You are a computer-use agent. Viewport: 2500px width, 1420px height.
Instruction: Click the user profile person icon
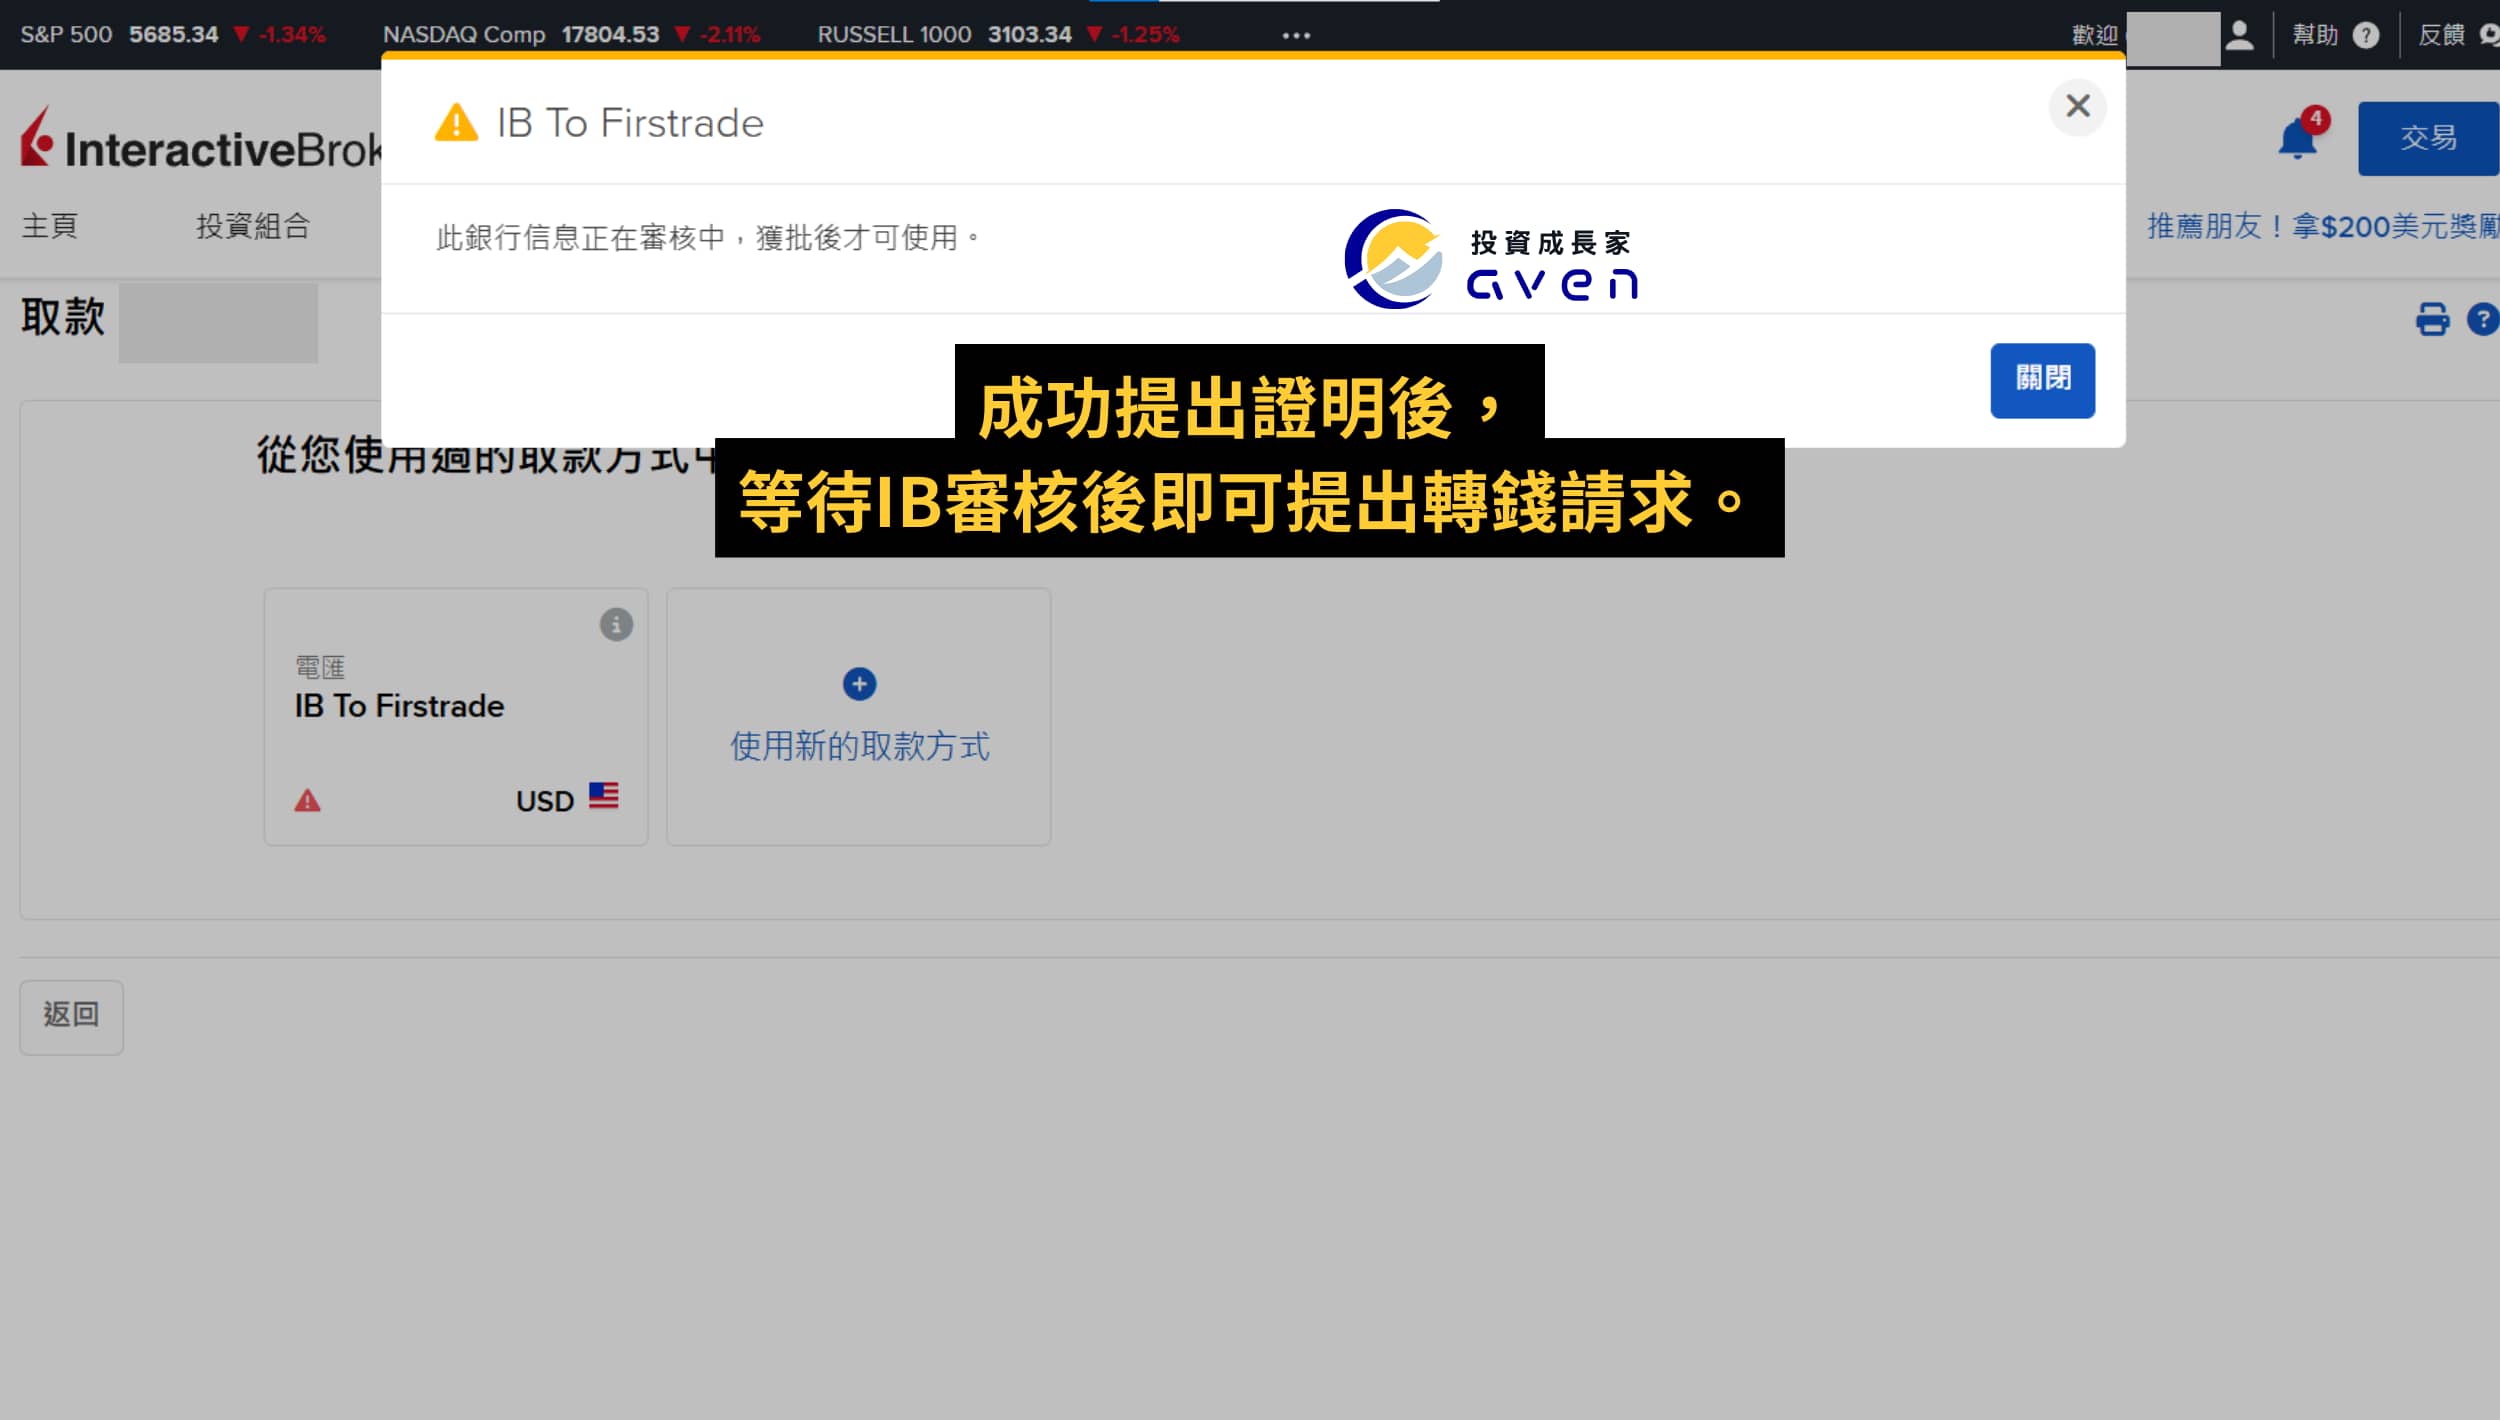(2240, 35)
